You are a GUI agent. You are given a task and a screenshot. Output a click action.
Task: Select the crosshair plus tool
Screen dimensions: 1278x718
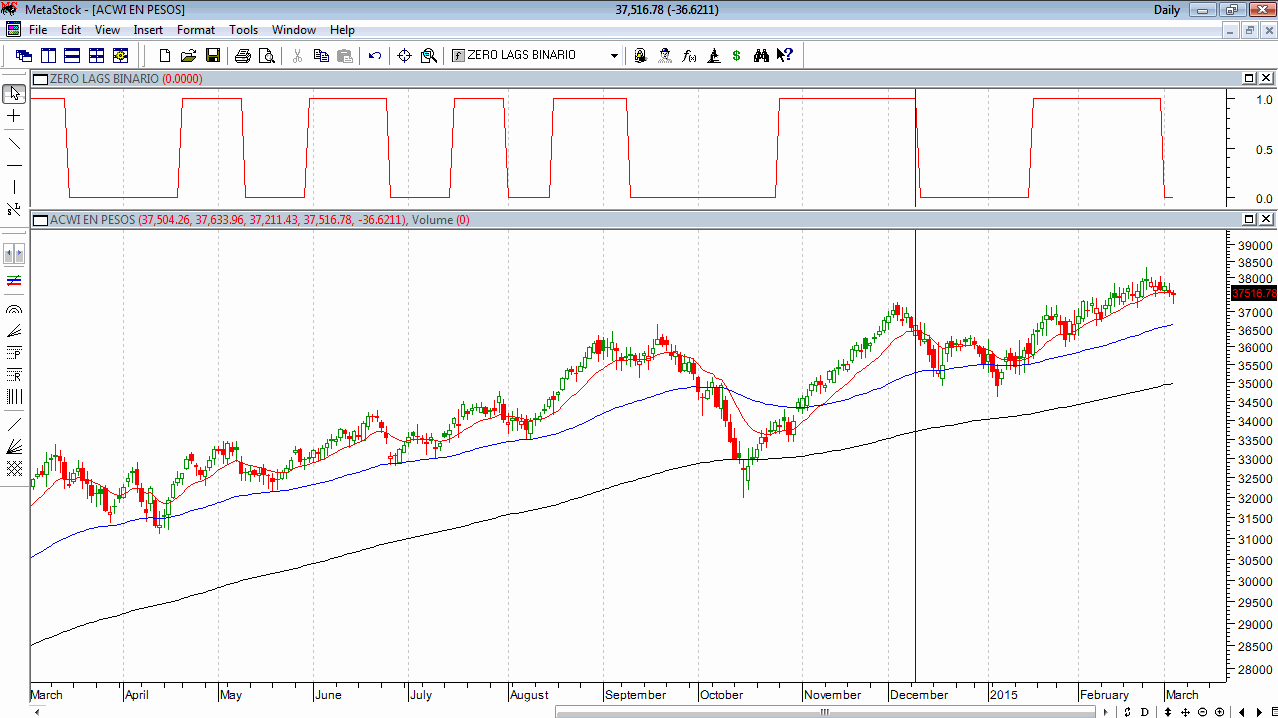coord(14,116)
